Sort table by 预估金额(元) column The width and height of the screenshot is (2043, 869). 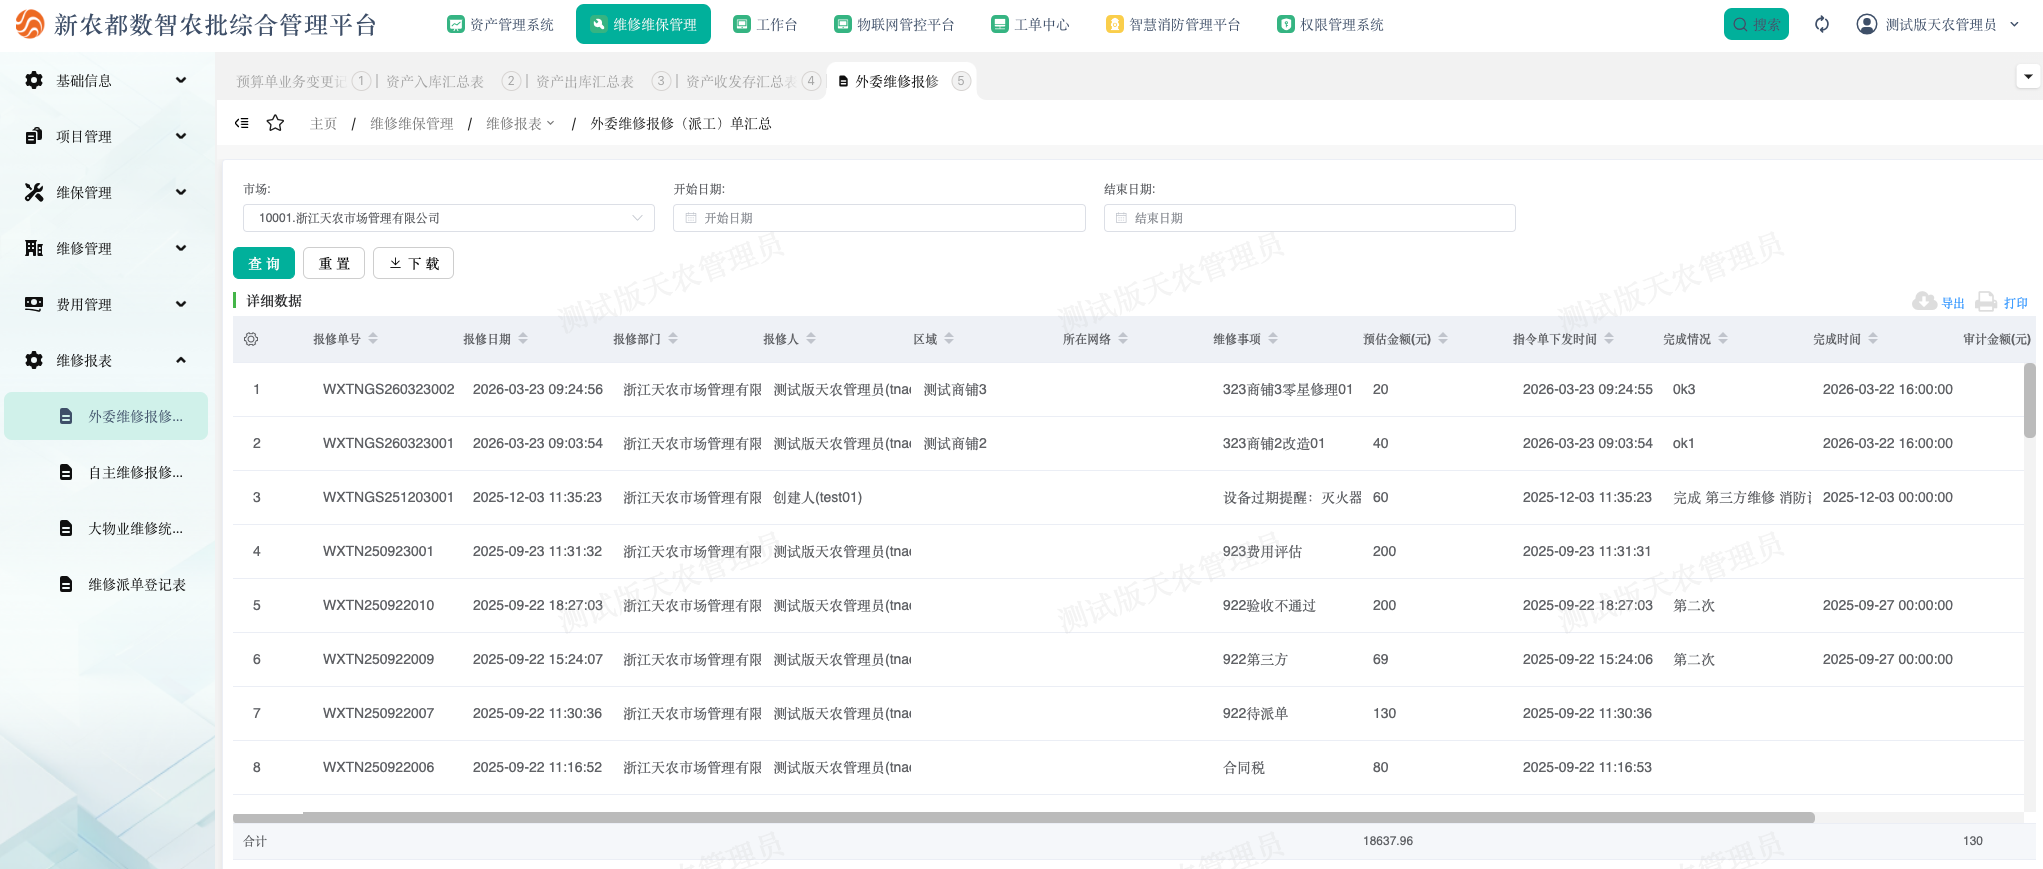pos(1443,339)
